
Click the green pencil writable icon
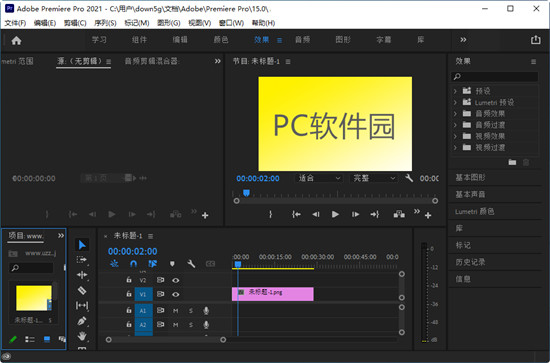point(13,339)
